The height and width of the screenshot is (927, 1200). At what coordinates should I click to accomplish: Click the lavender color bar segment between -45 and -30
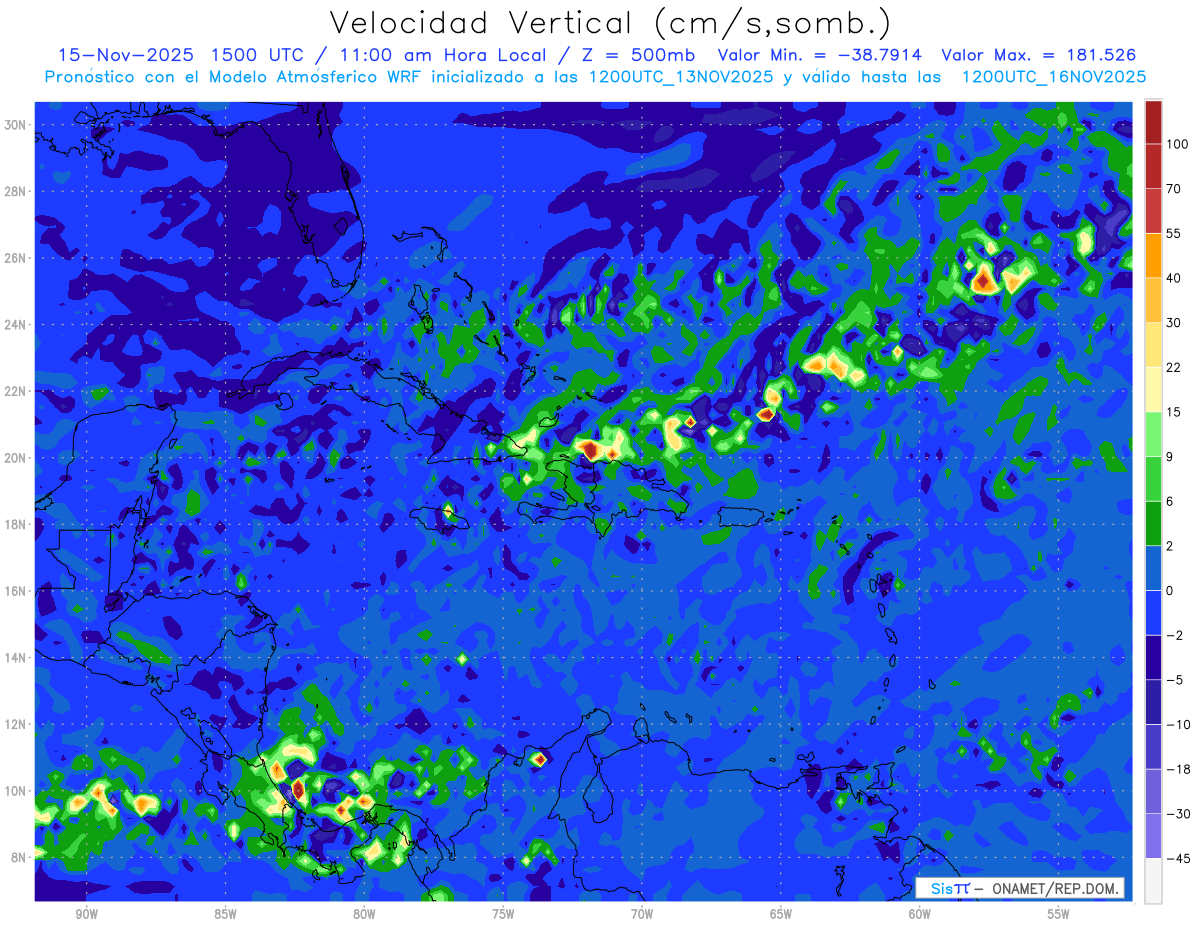click(1153, 836)
